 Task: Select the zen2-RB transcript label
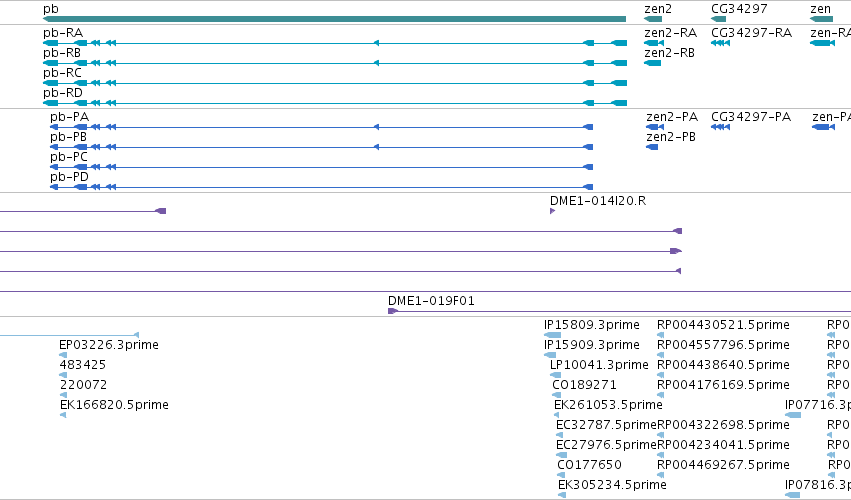(x=669, y=53)
